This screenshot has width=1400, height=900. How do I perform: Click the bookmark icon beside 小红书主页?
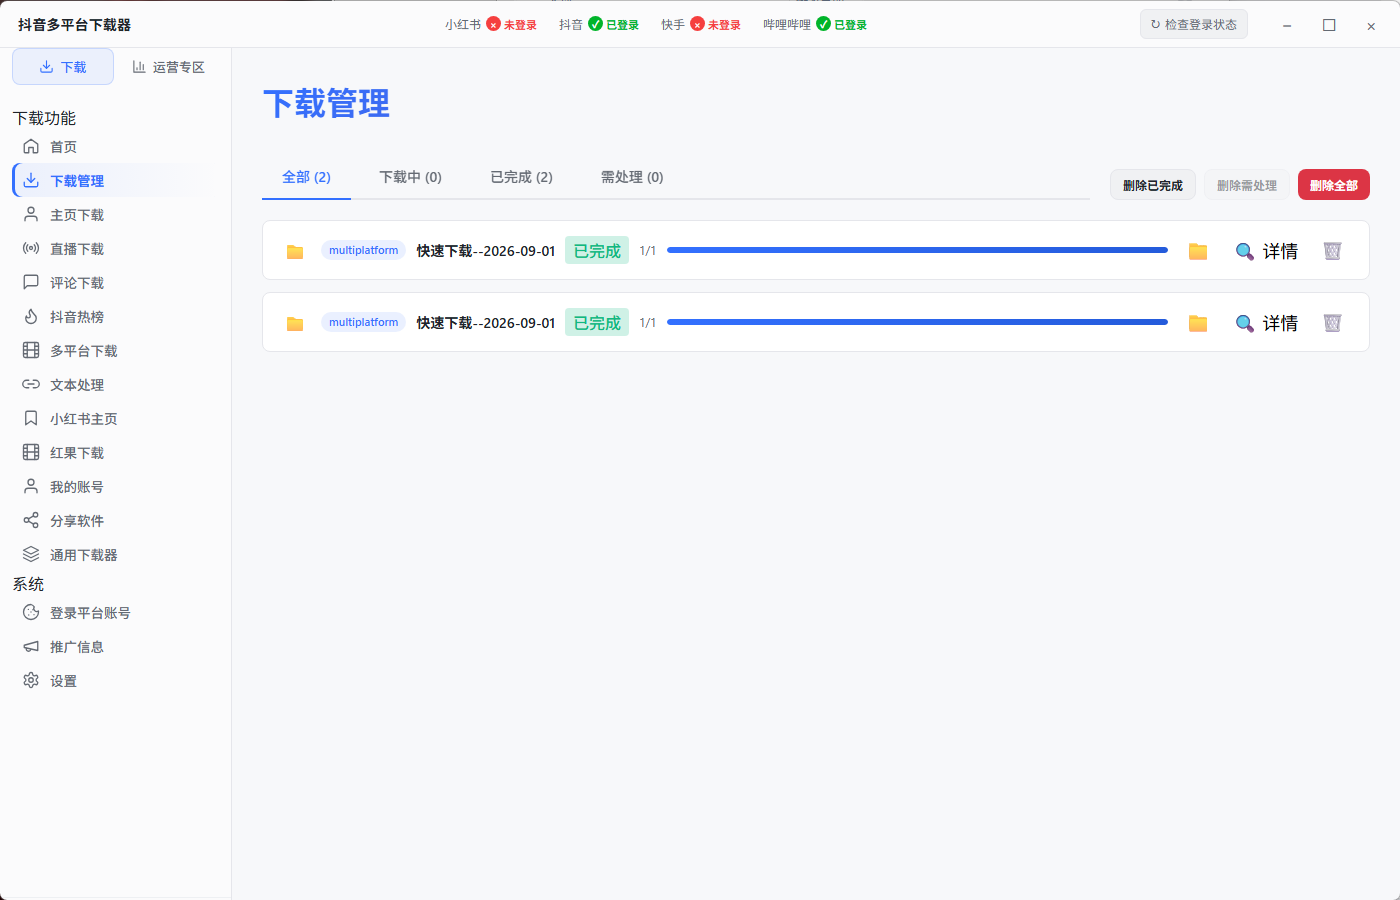pos(31,419)
